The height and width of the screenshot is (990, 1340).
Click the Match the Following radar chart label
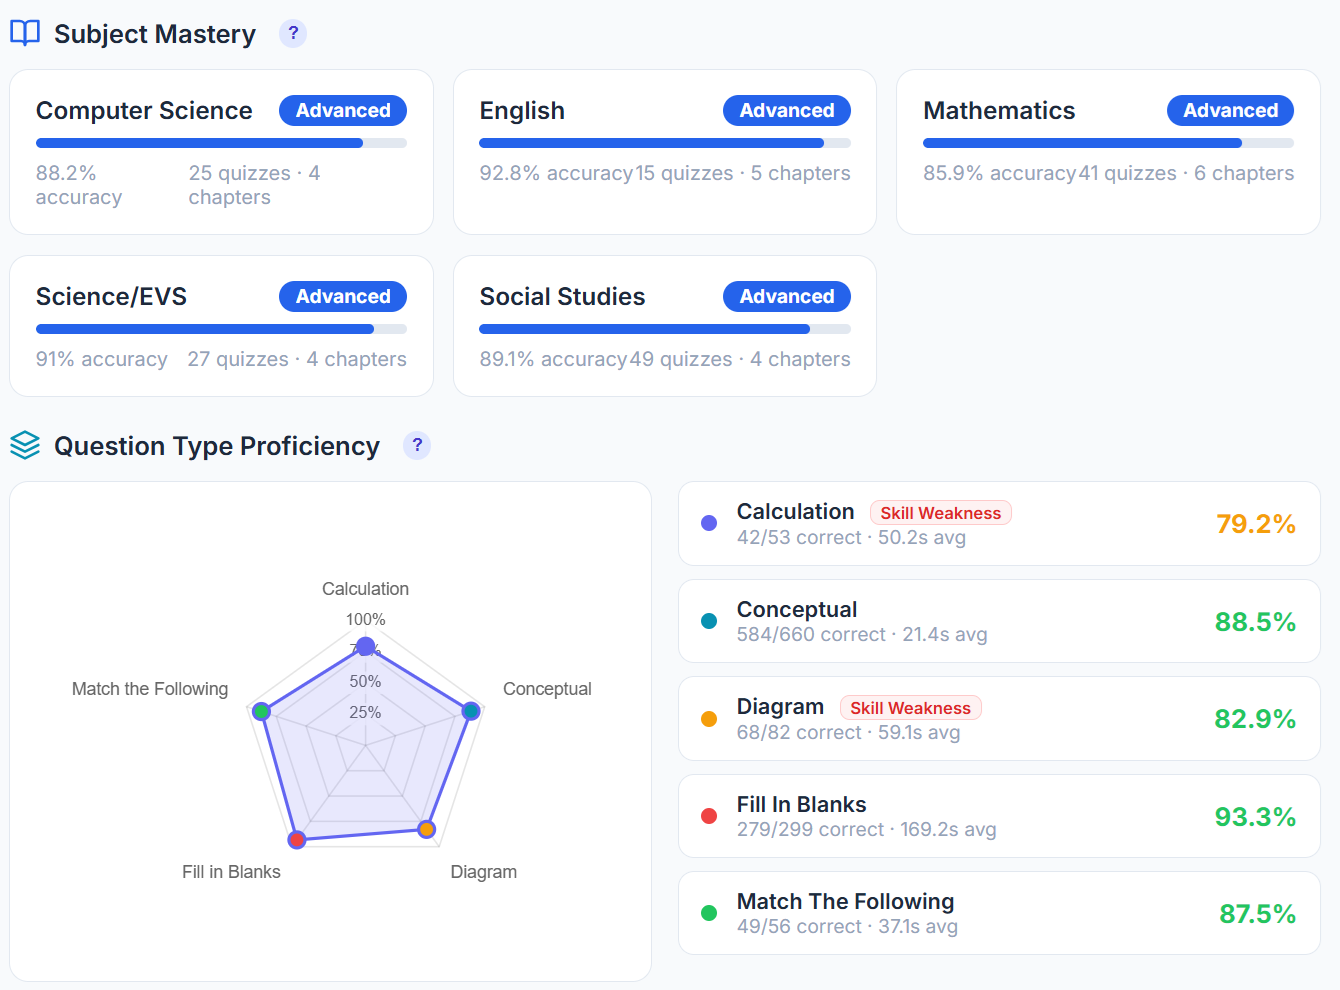coord(149,689)
